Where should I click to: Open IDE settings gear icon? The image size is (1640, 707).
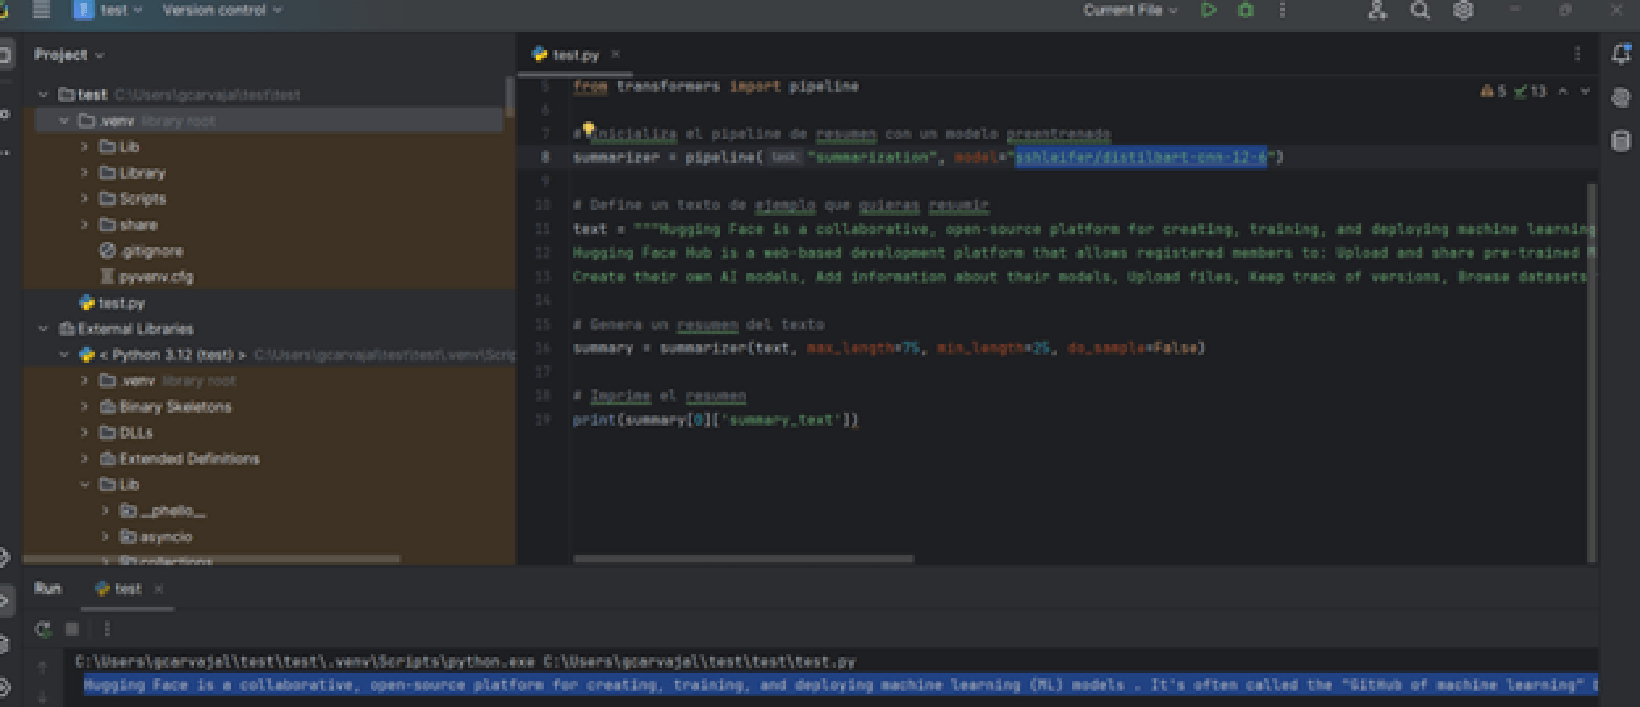point(1463,10)
